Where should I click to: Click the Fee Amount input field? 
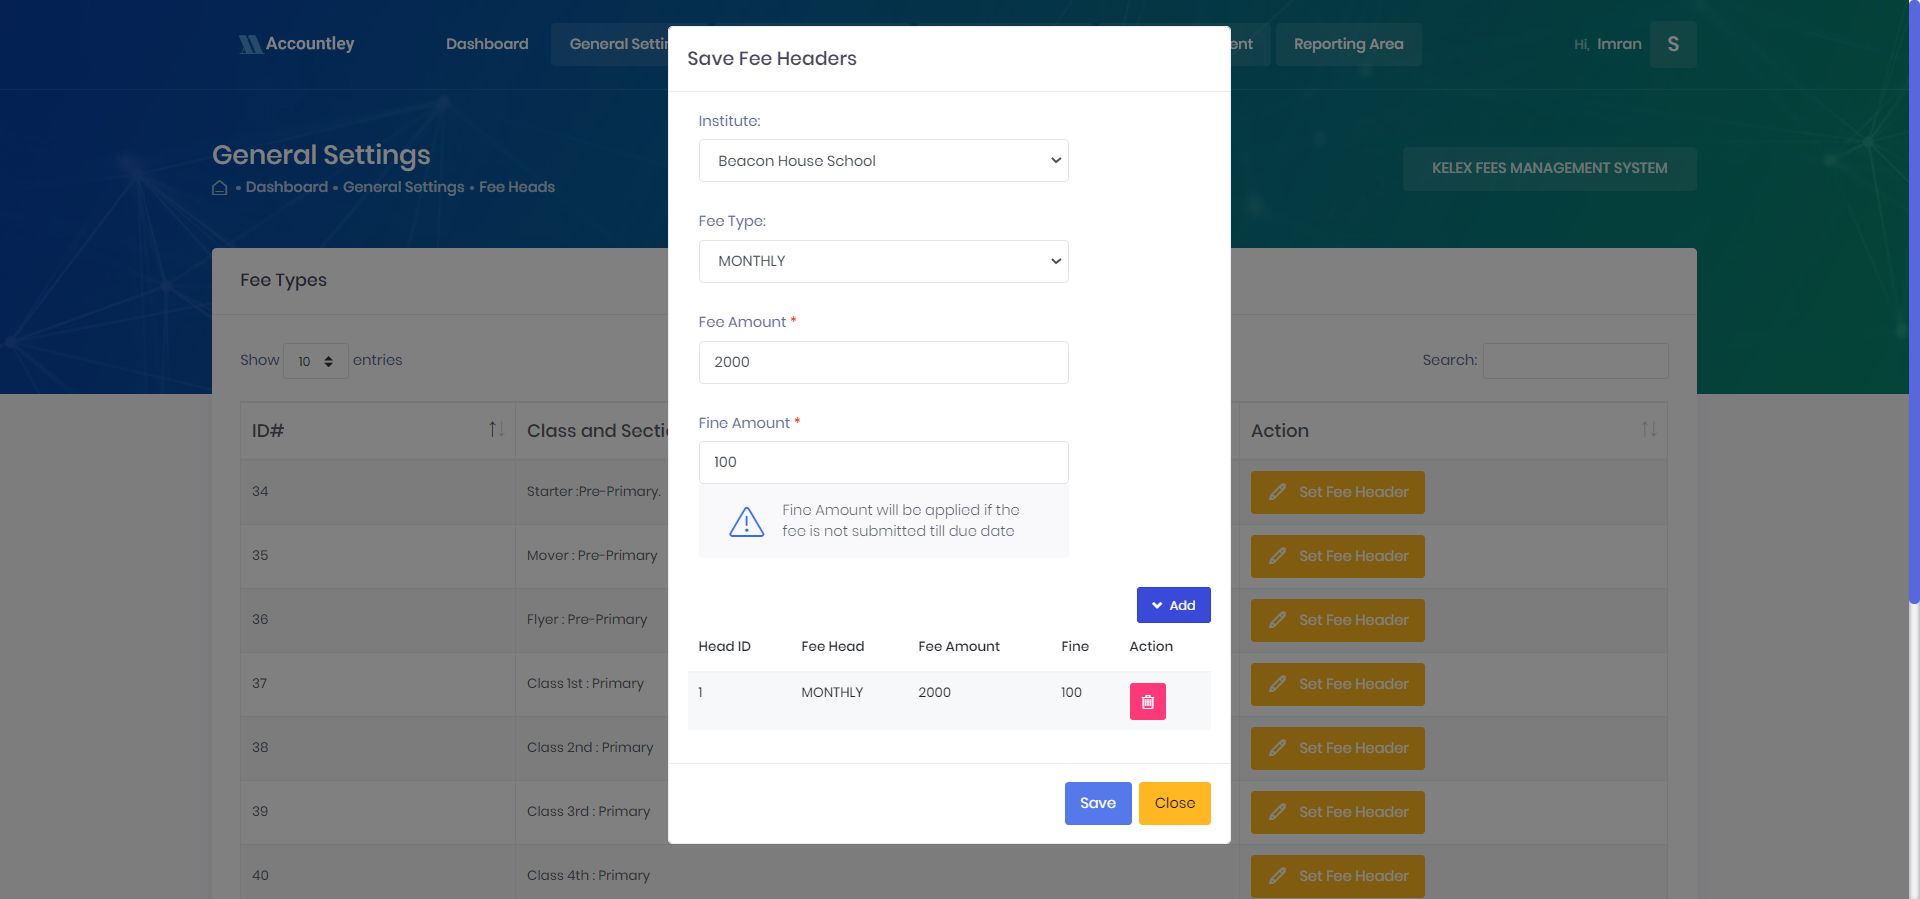(883, 362)
